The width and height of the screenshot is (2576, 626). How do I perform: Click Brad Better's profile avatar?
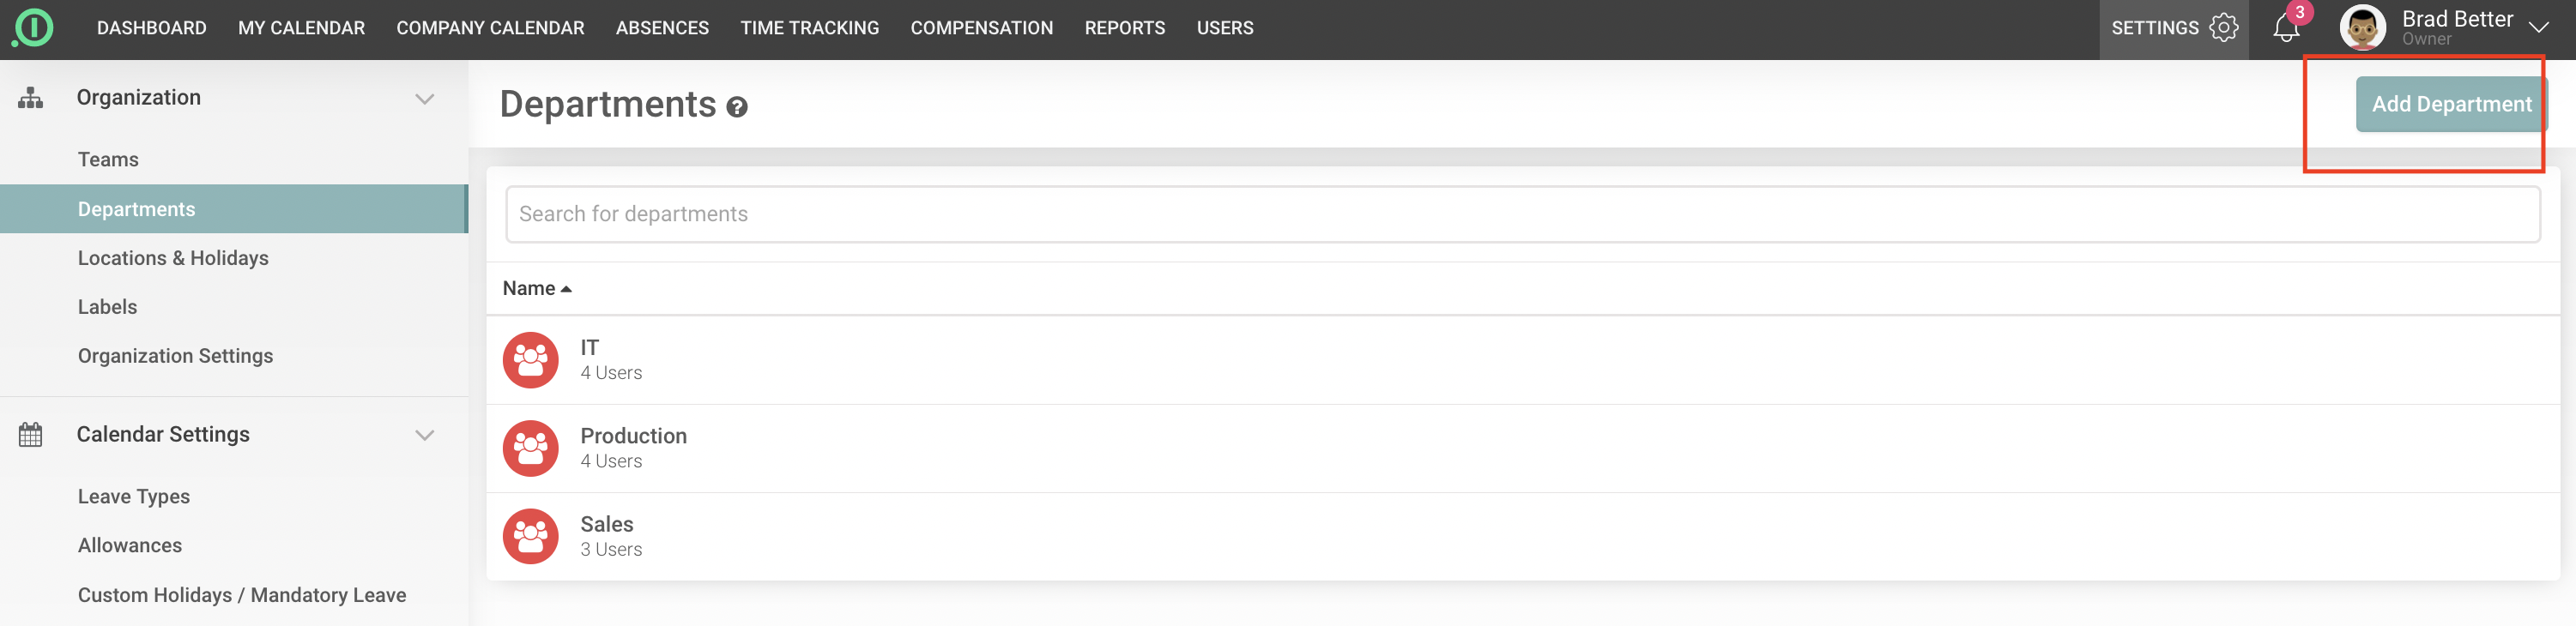pyautogui.click(x=2362, y=28)
